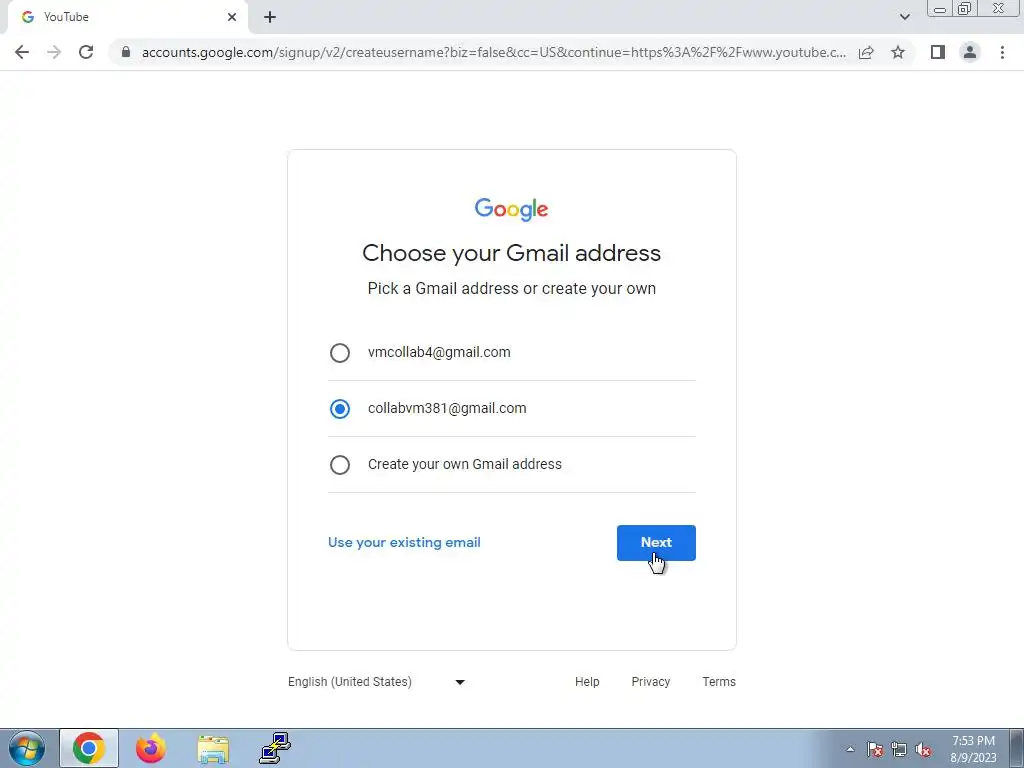The image size is (1024, 768).
Task: Open the Chrome three-dot menu
Action: point(1002,52)
